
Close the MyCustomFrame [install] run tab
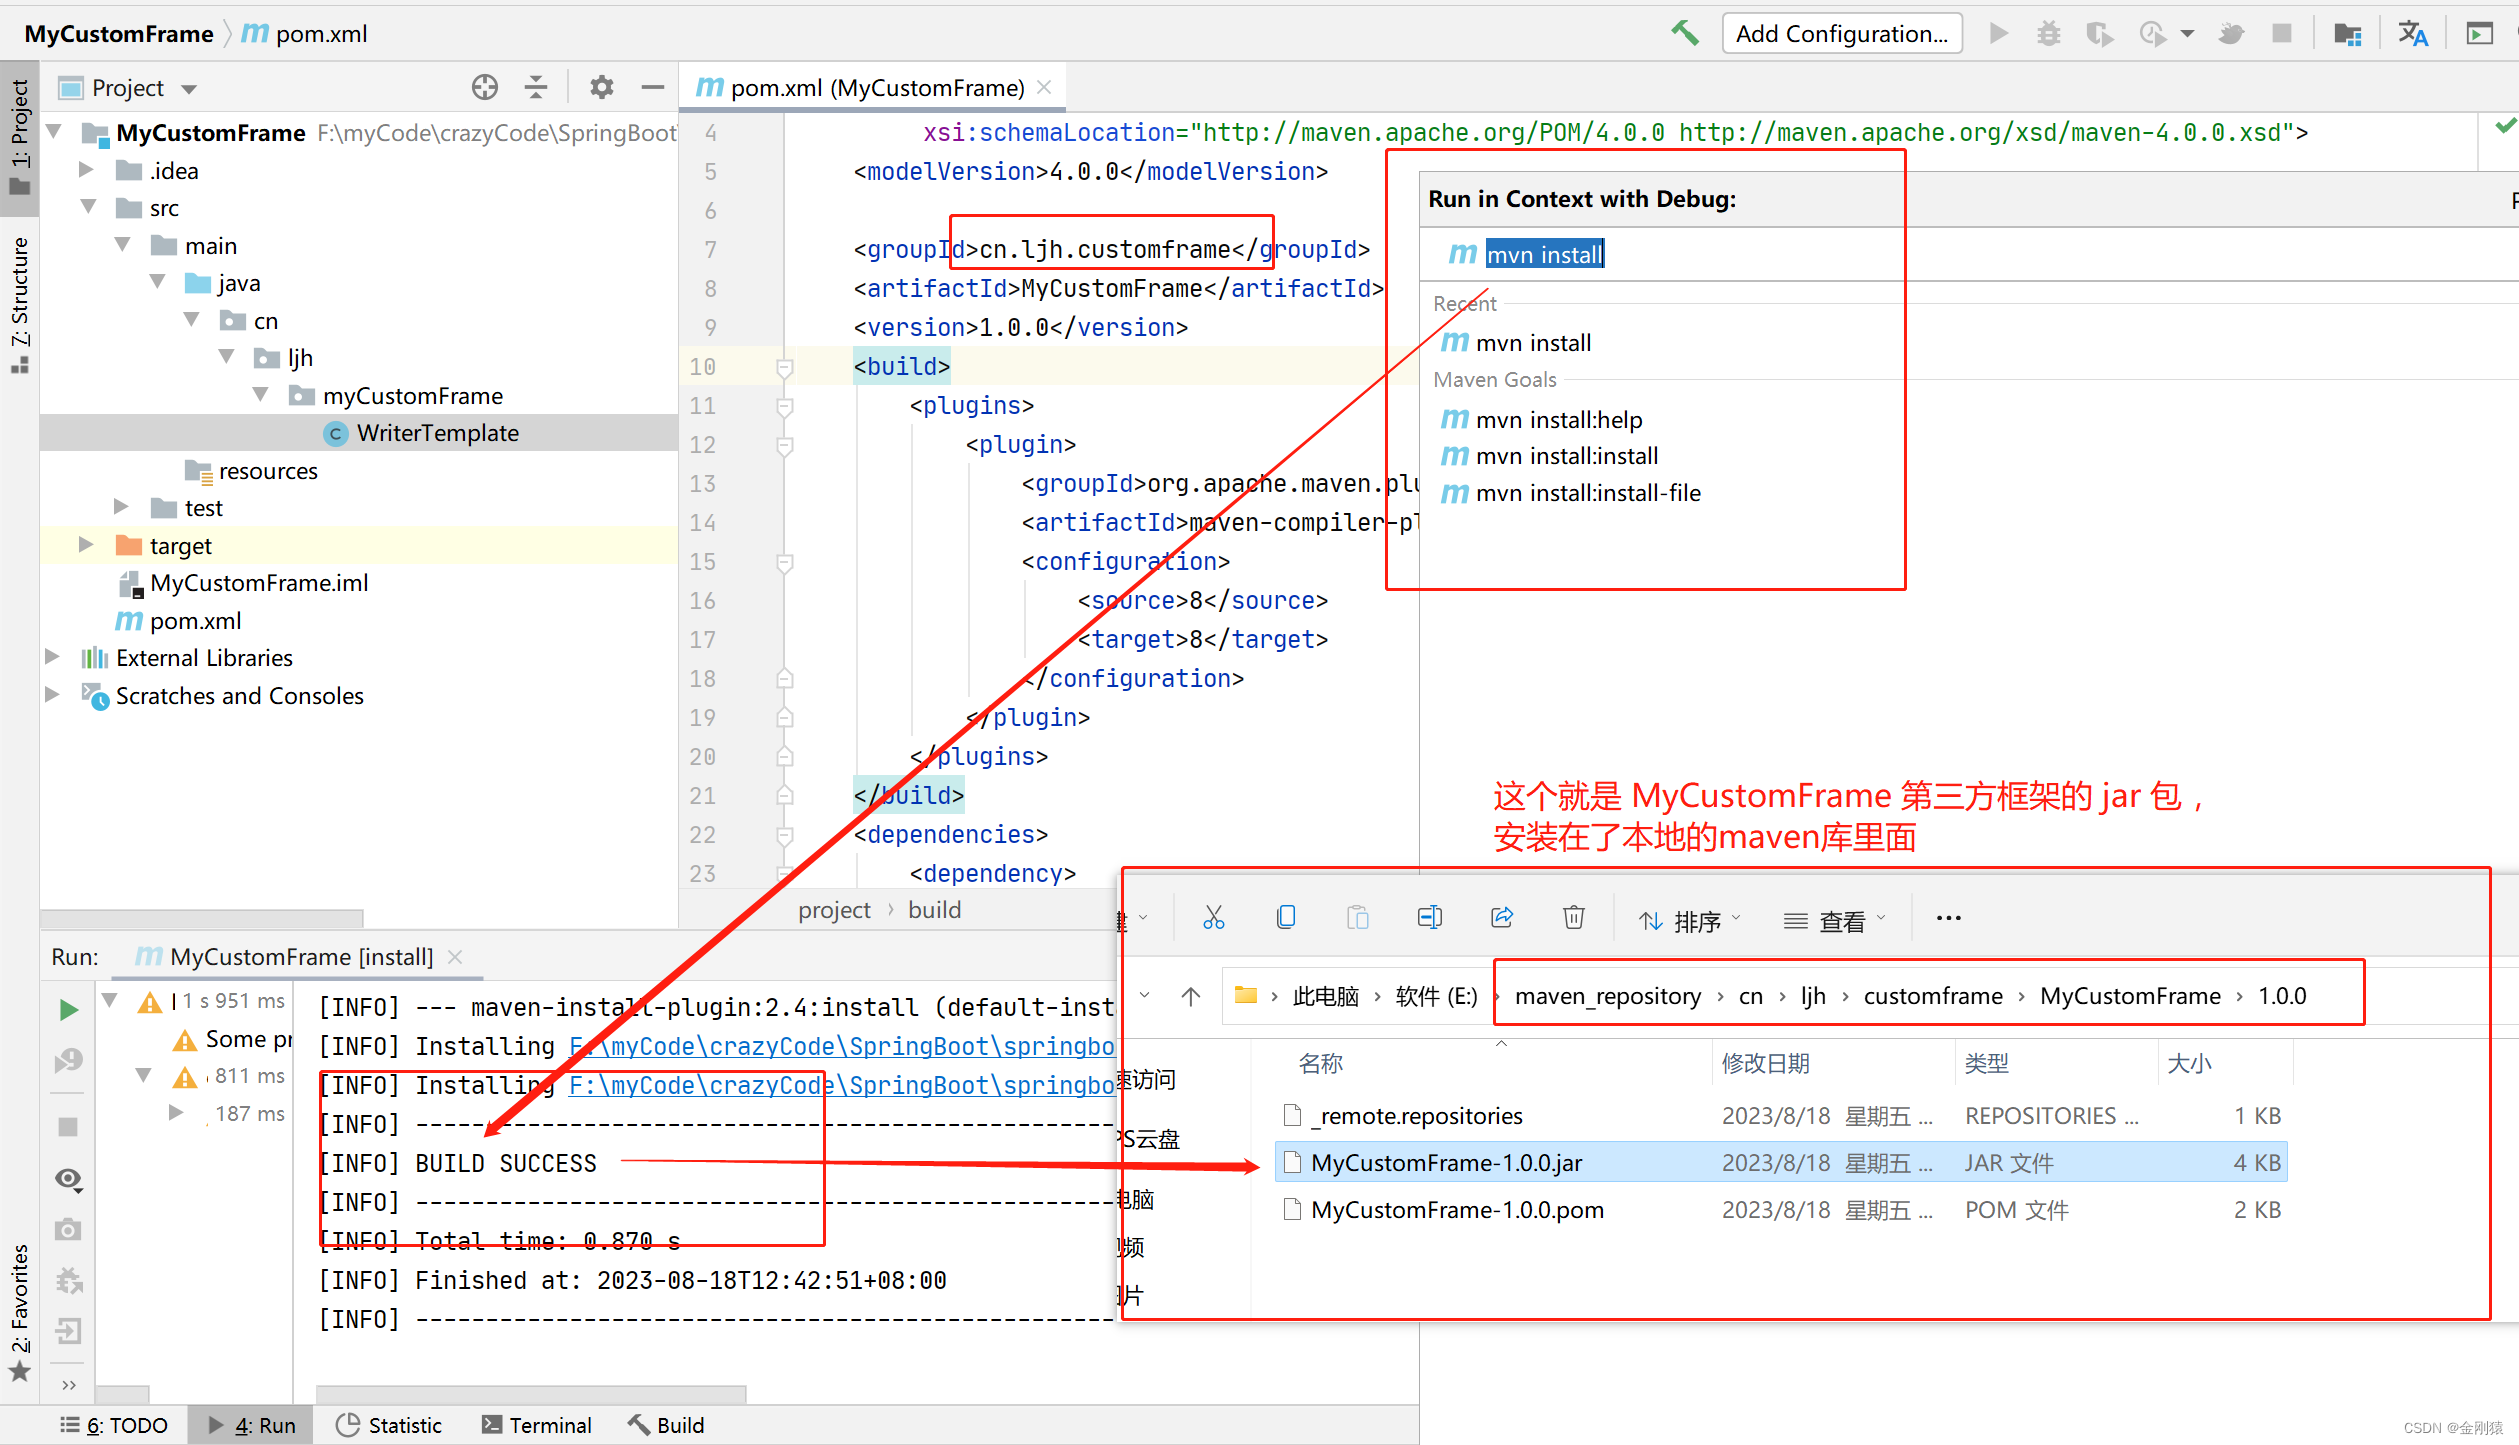[455, 957]
